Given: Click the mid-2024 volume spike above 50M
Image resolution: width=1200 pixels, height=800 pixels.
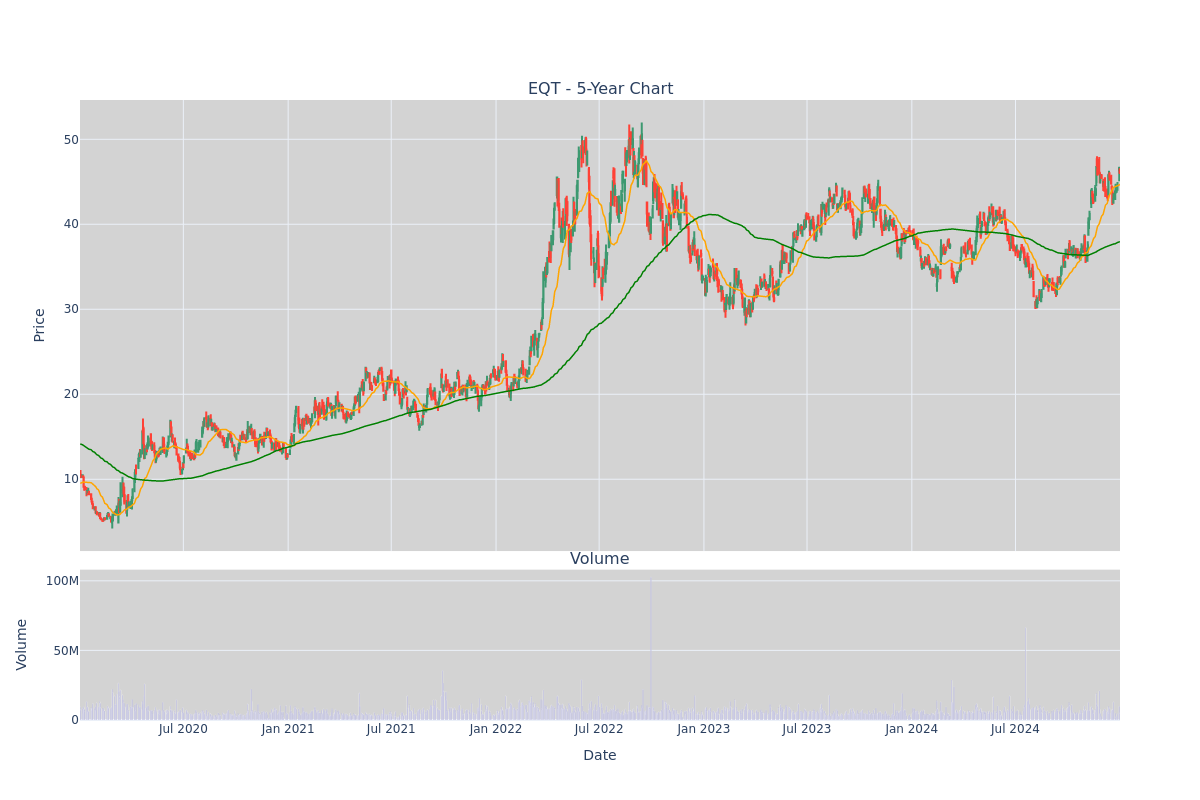Looking at the screenshot, I should pyautogui.click(x=1026, y=675).
